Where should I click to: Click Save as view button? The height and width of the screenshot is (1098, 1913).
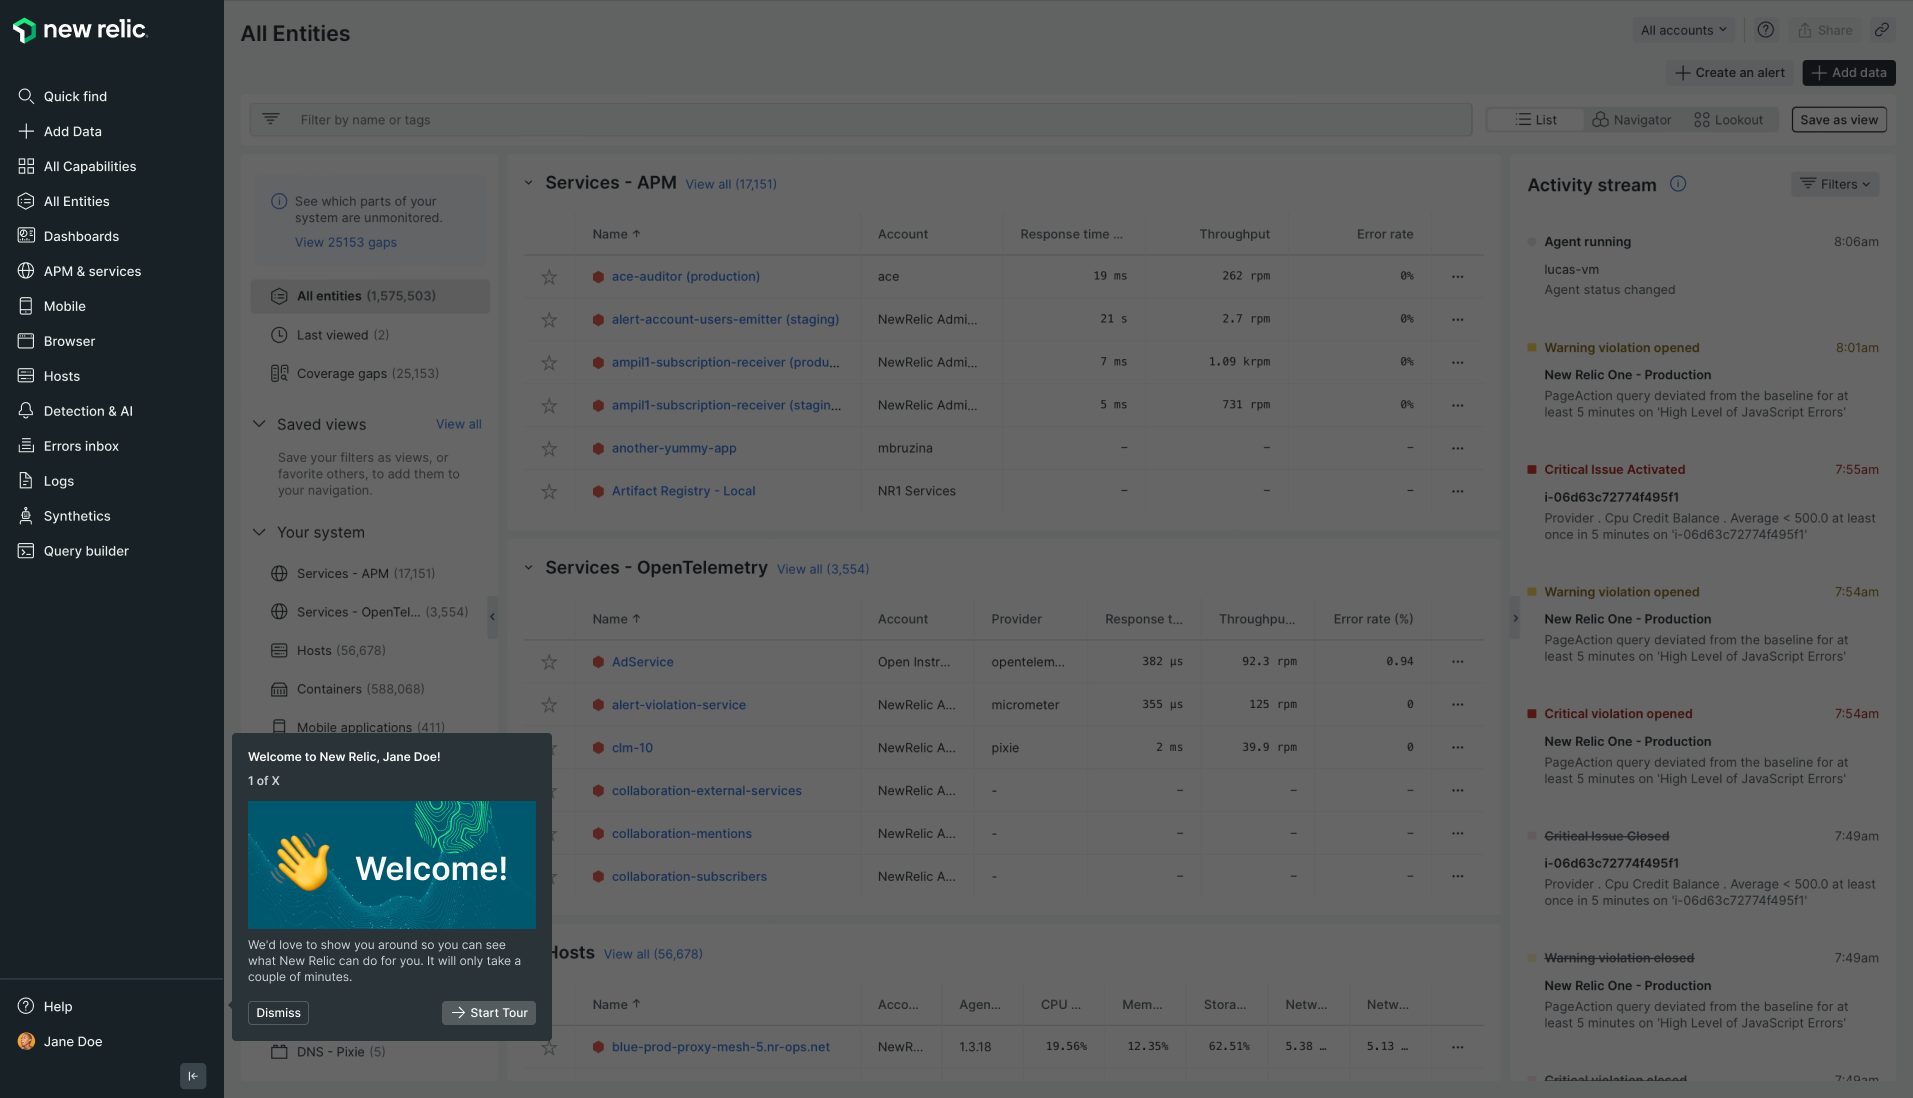click(x=1839, y=120)
